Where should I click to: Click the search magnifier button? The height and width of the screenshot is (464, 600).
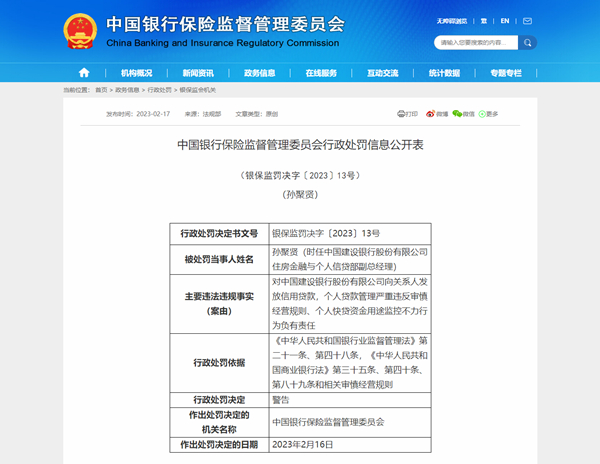528,42
